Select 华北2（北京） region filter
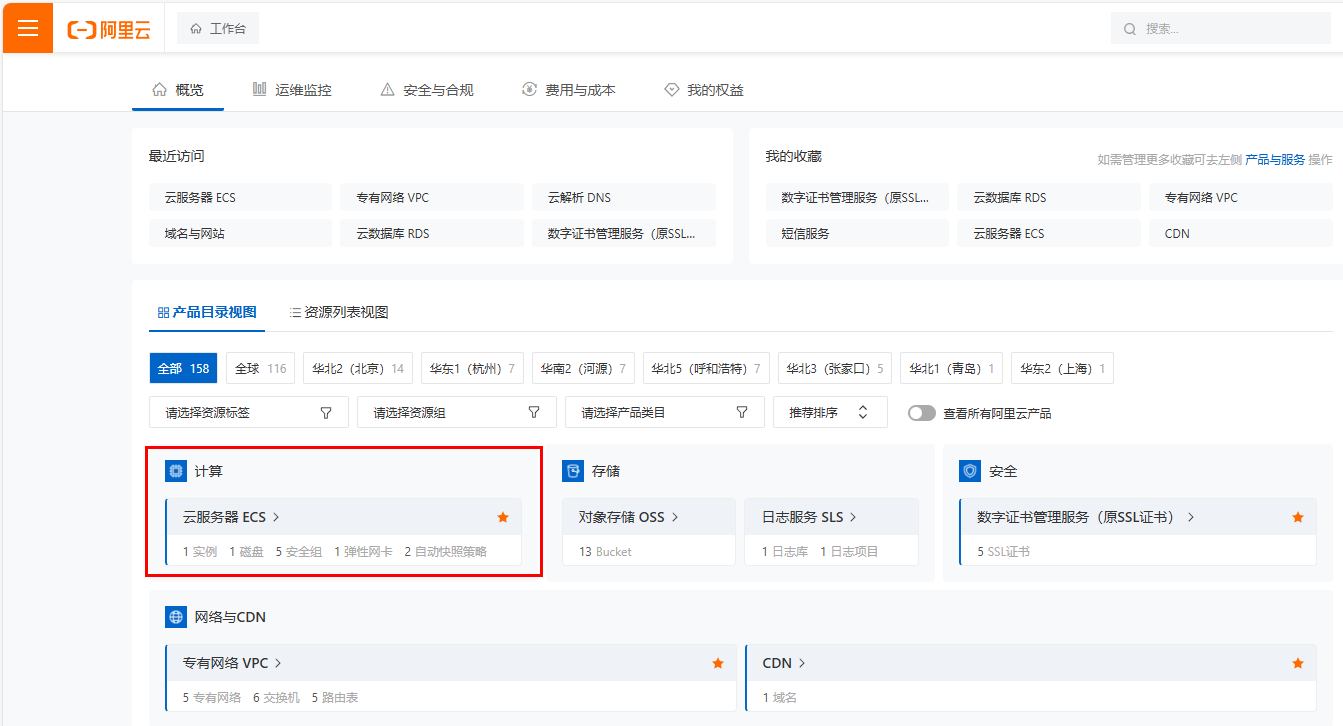Viewport: 1343px width, 726px height. point(358,368)
